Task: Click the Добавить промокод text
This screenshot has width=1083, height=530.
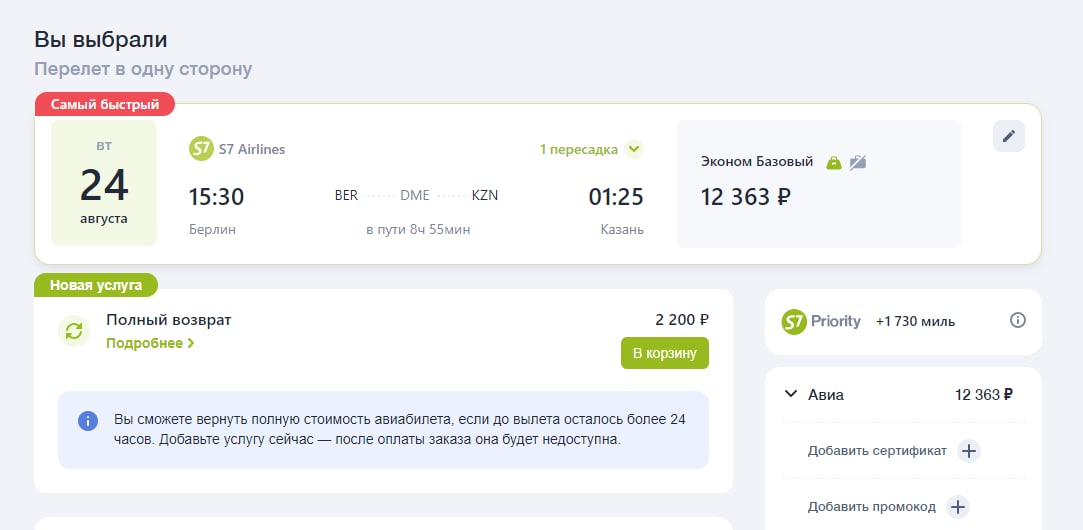Action: (872, 507)
